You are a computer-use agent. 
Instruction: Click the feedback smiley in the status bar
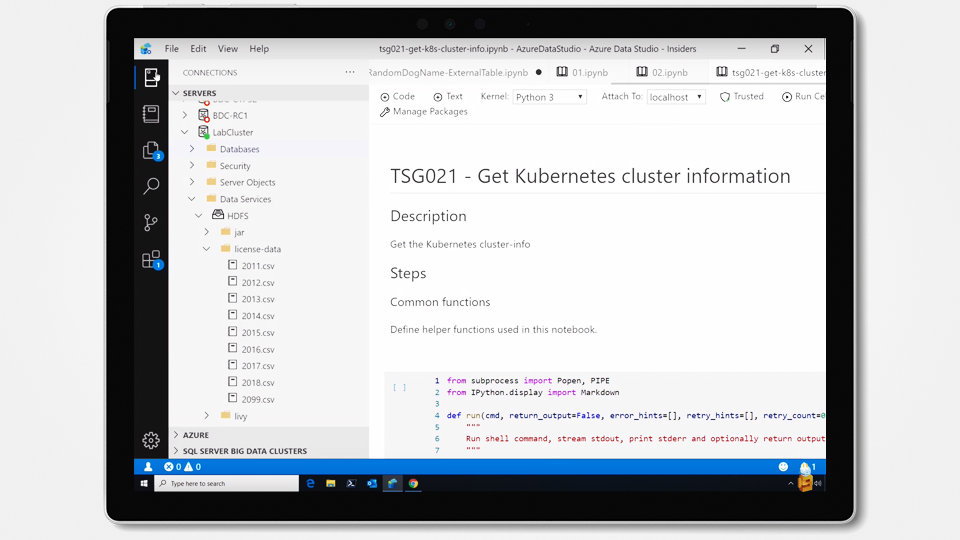pyautogui.click(x=783, y=467)
